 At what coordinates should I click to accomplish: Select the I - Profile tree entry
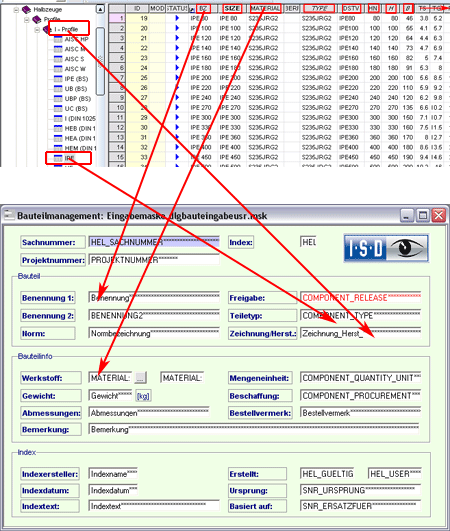(x=66, y=29)
